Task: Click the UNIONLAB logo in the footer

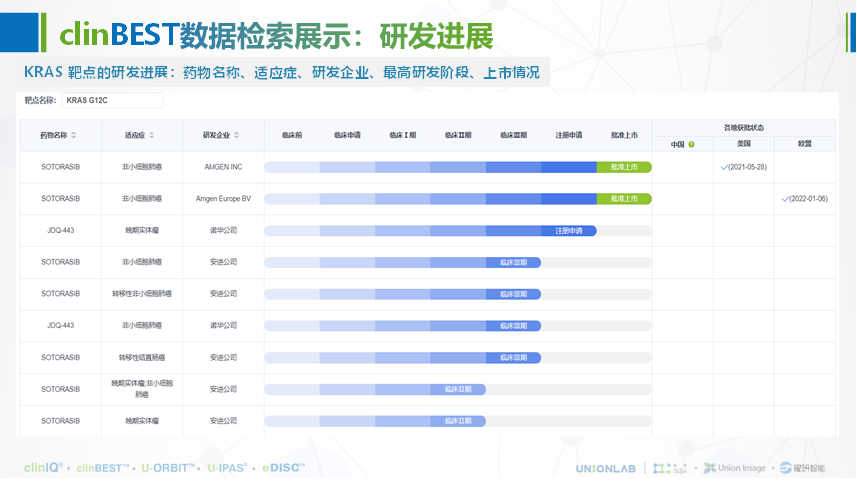Action: (606, 469)
